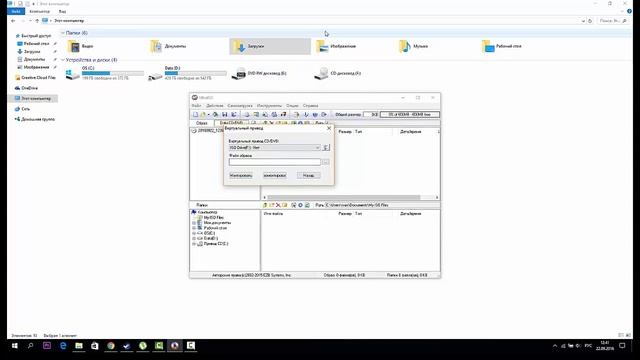640x360 pixels.
Task: Open the Explorer help question-mark icon
Action: [629, 11]
